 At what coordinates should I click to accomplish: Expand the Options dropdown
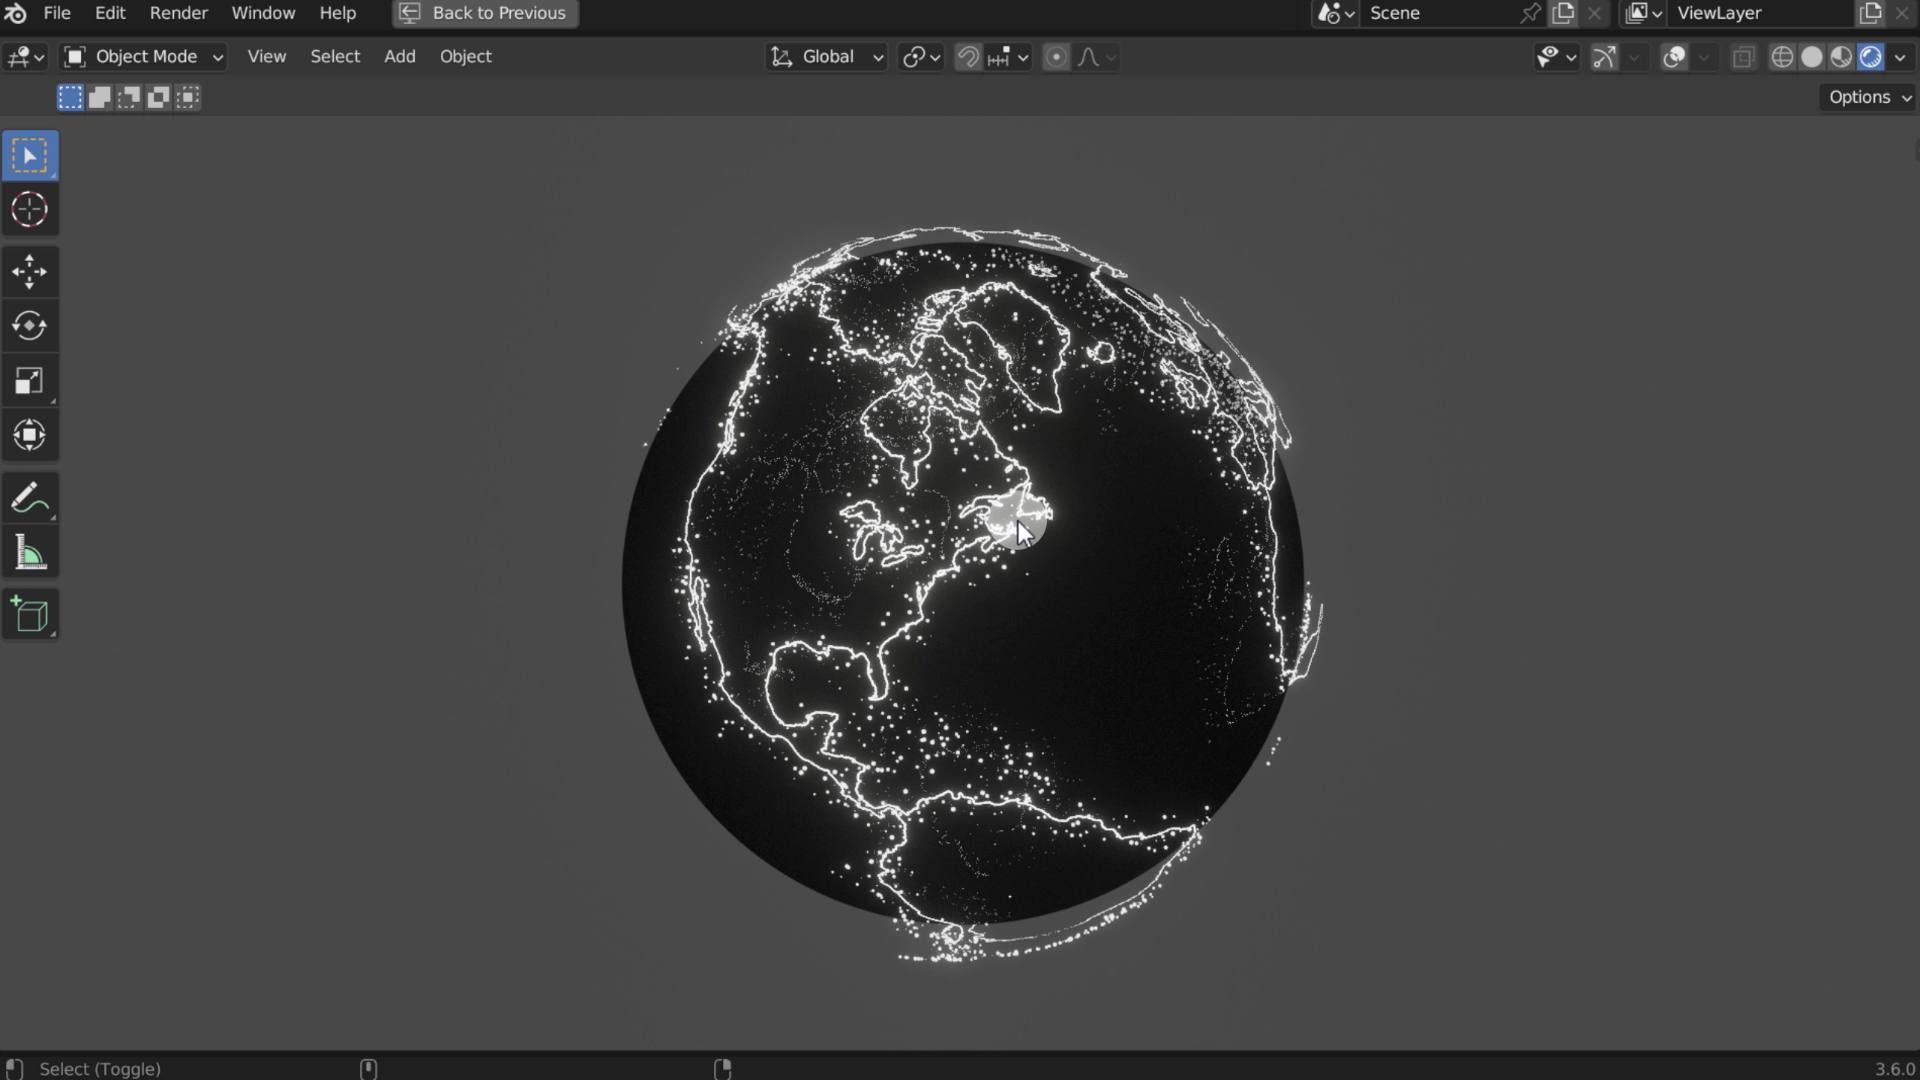coord(1869,97)
